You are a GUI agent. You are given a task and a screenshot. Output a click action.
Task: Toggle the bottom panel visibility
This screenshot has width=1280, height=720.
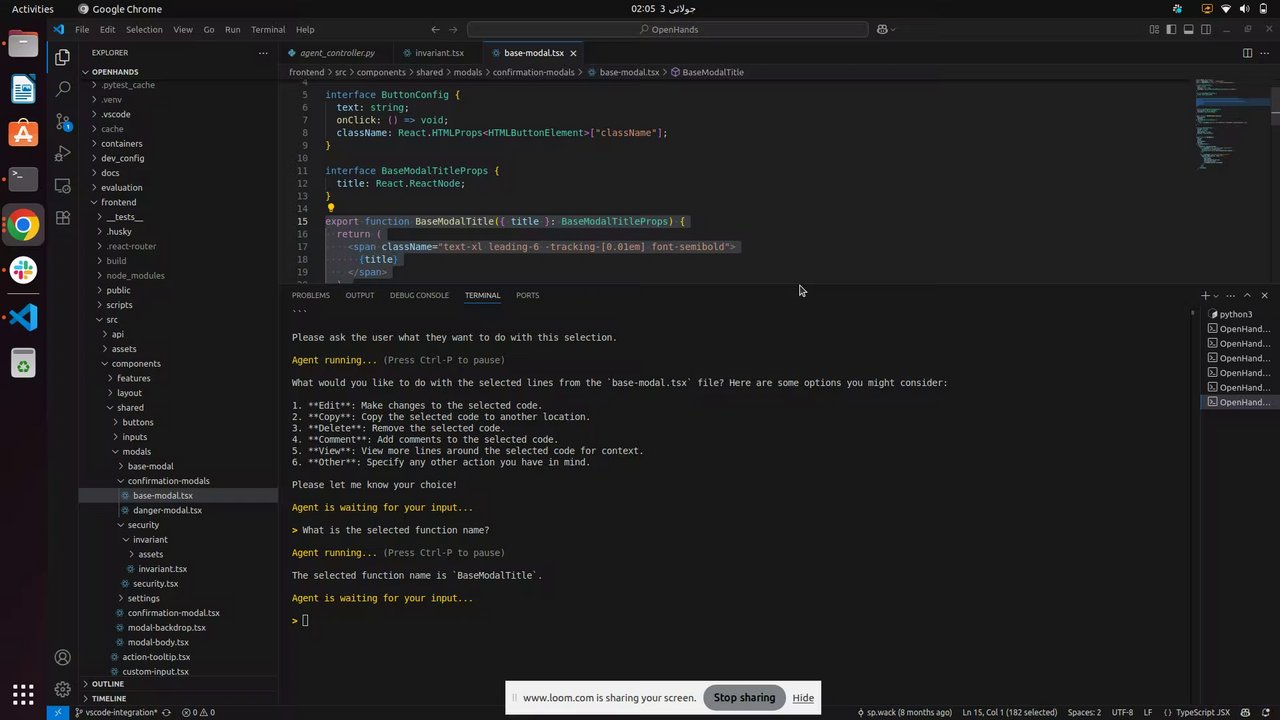click(1189, 30)
